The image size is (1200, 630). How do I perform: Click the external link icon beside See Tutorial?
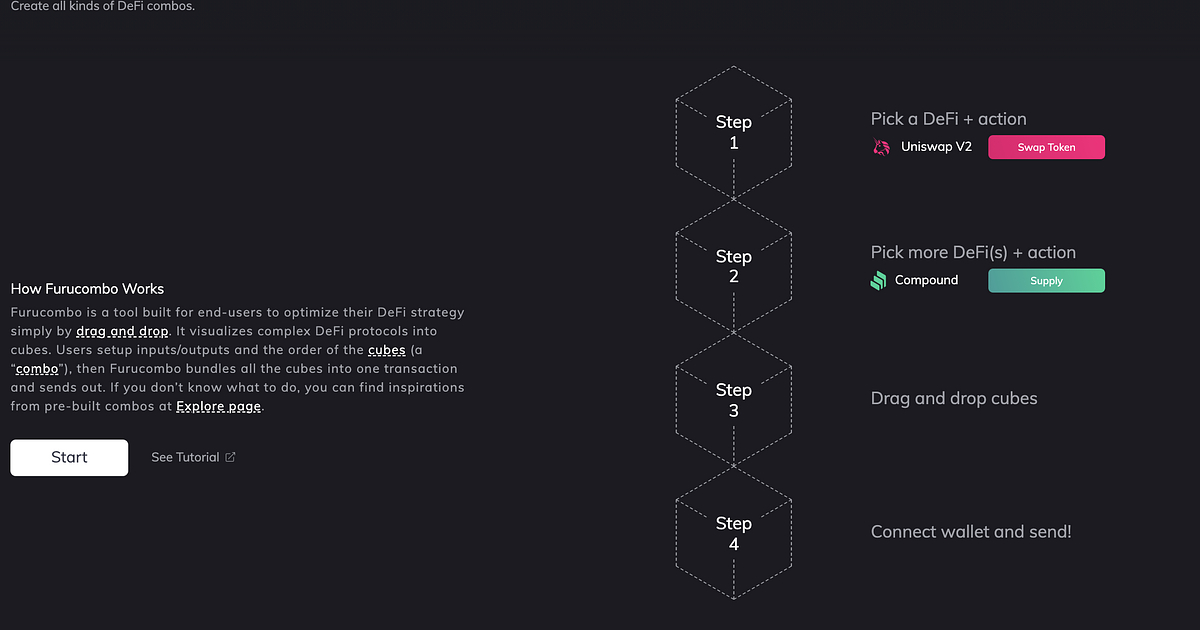pyautogui.click(x=230, y=457)
